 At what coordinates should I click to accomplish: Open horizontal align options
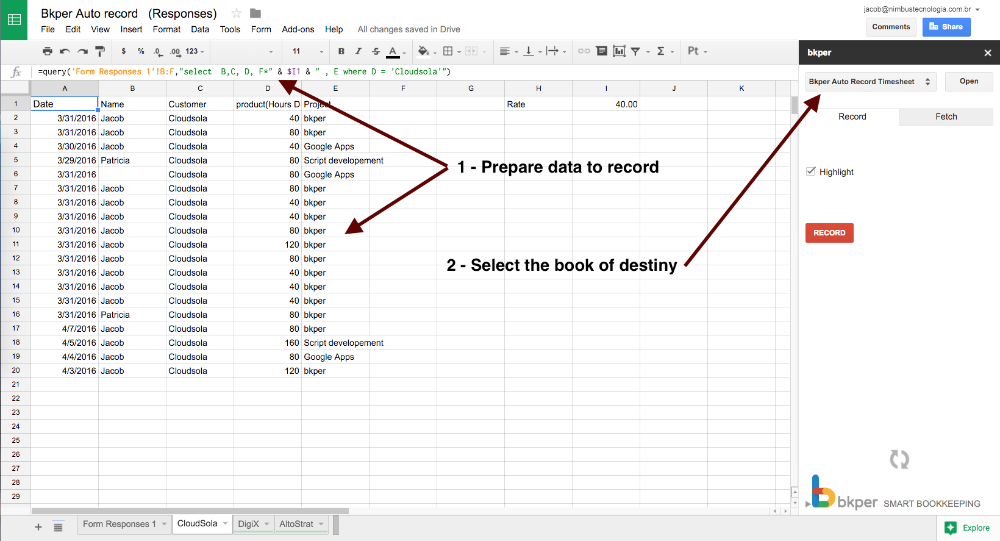pyautogui.click(x=508, y=51)
